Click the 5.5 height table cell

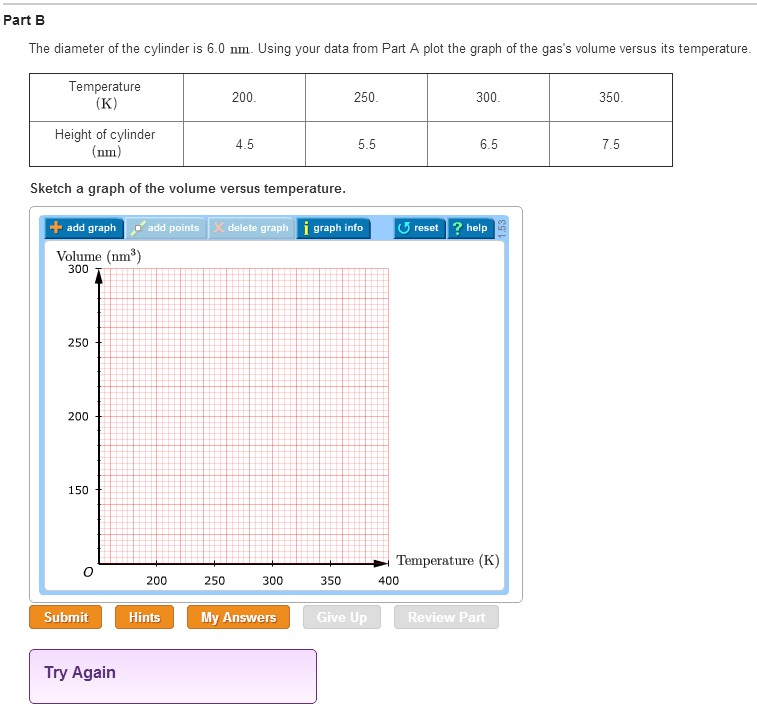pyautogui.click(x=366, y=144)
